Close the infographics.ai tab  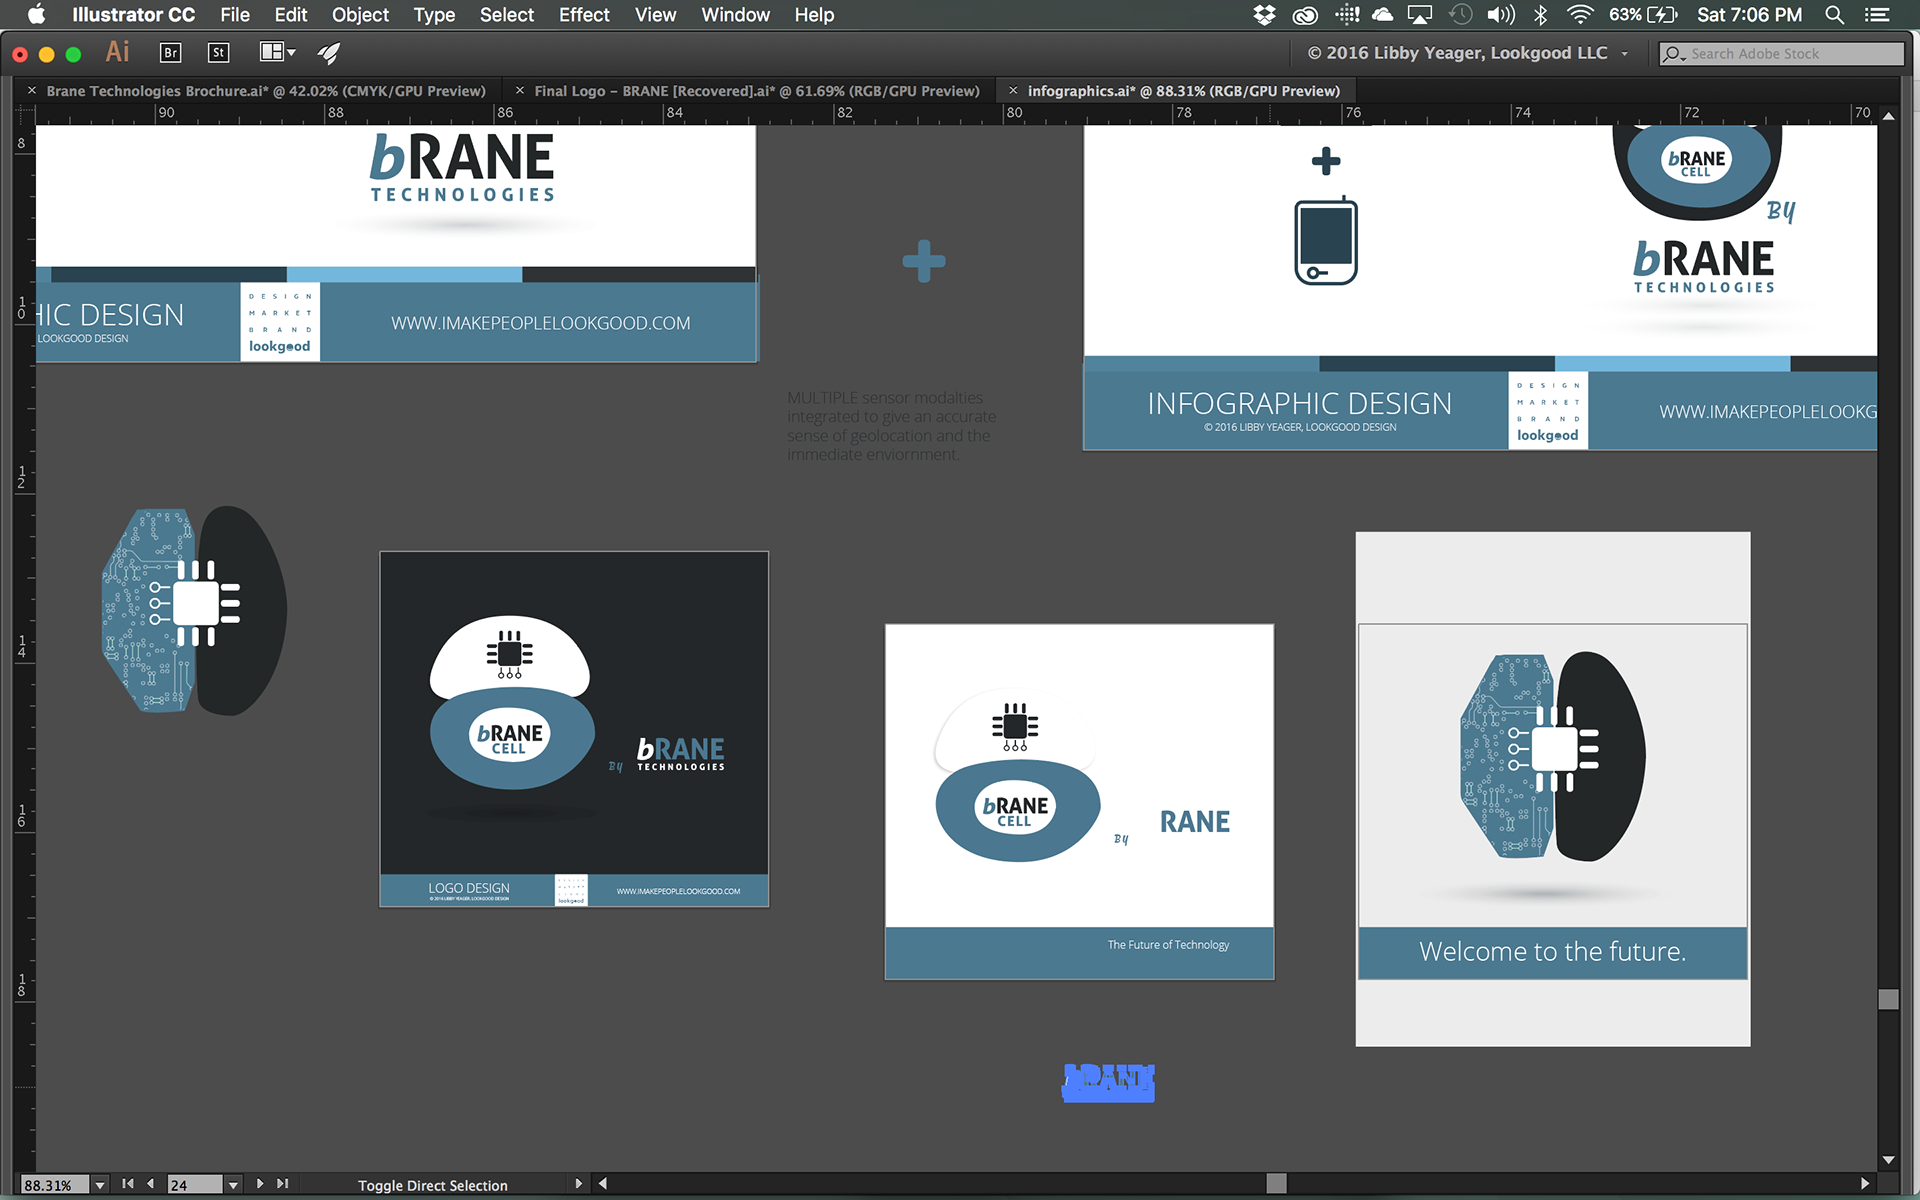pyautogui.click(x=1013, y=91)
